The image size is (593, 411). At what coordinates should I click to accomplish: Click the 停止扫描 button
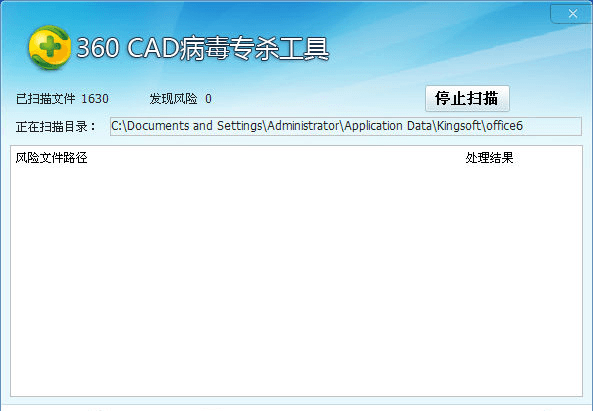click(x=467, y=98)
